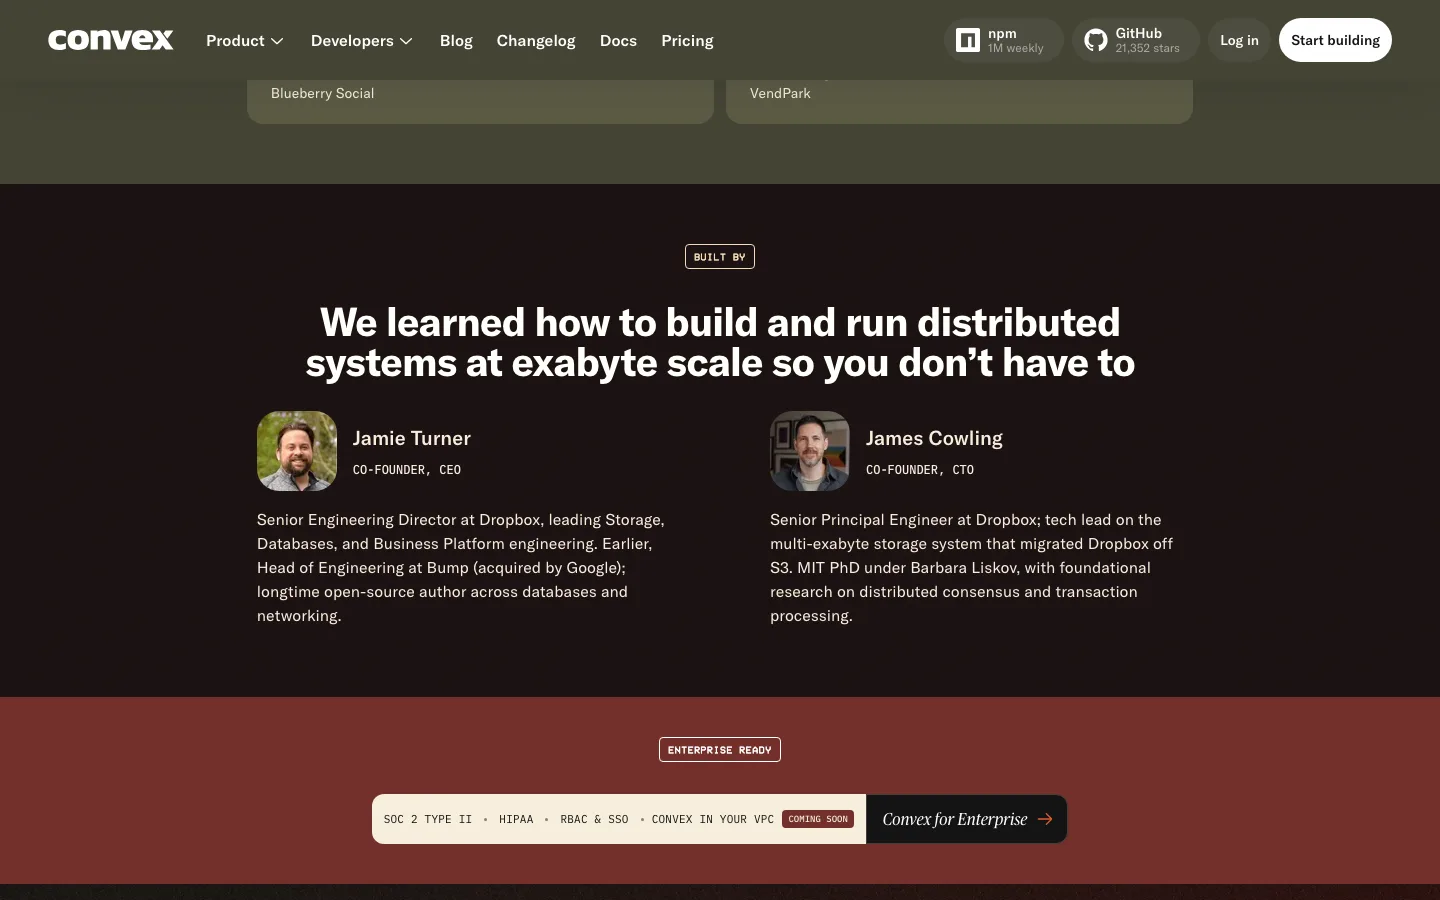Click Jamie Turner's profile photo
1440x900 pixels.
click(x=297, y=451)
